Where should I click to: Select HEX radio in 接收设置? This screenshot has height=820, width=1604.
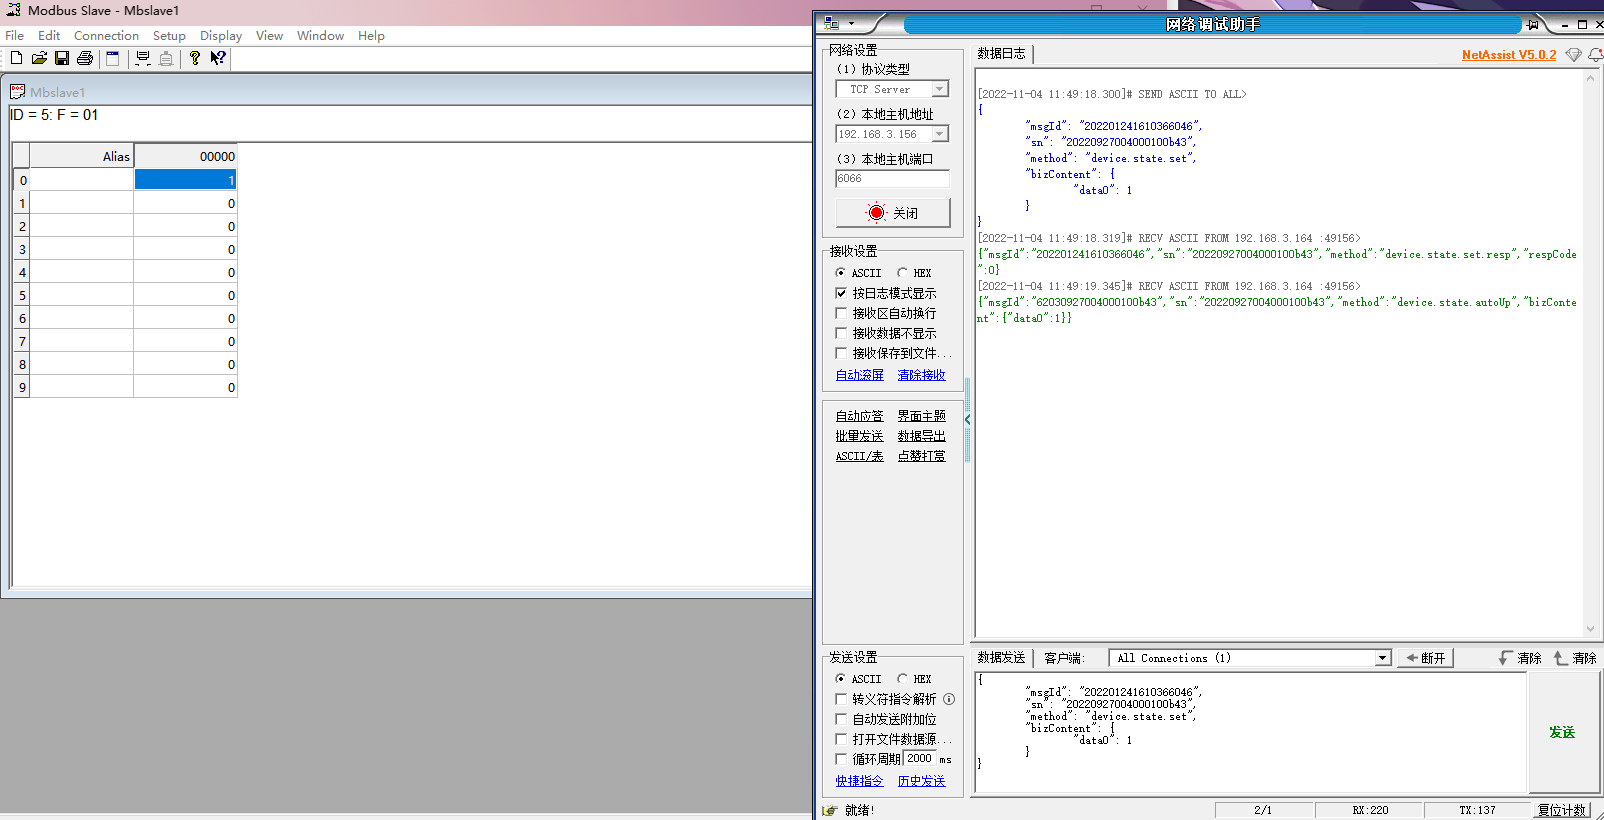pyautogui.click(x=902, y=273)
